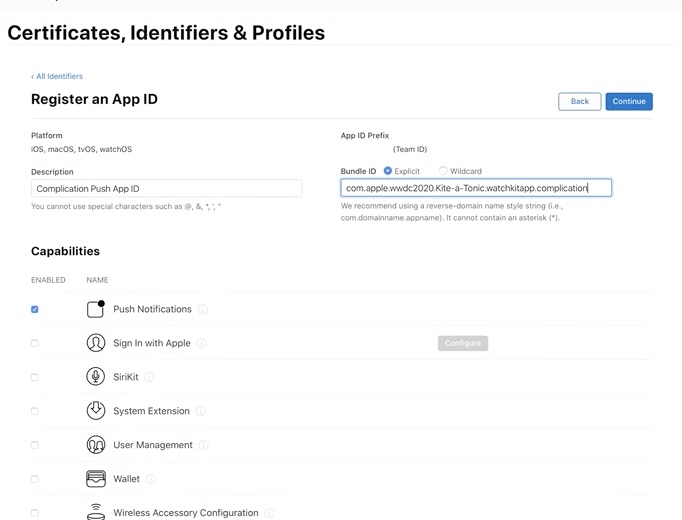Screen dimensions: 682x520
Task: Click the 'iOS, macOS, tvOS, watchOS' platform text
Action: tap(81, 149)
